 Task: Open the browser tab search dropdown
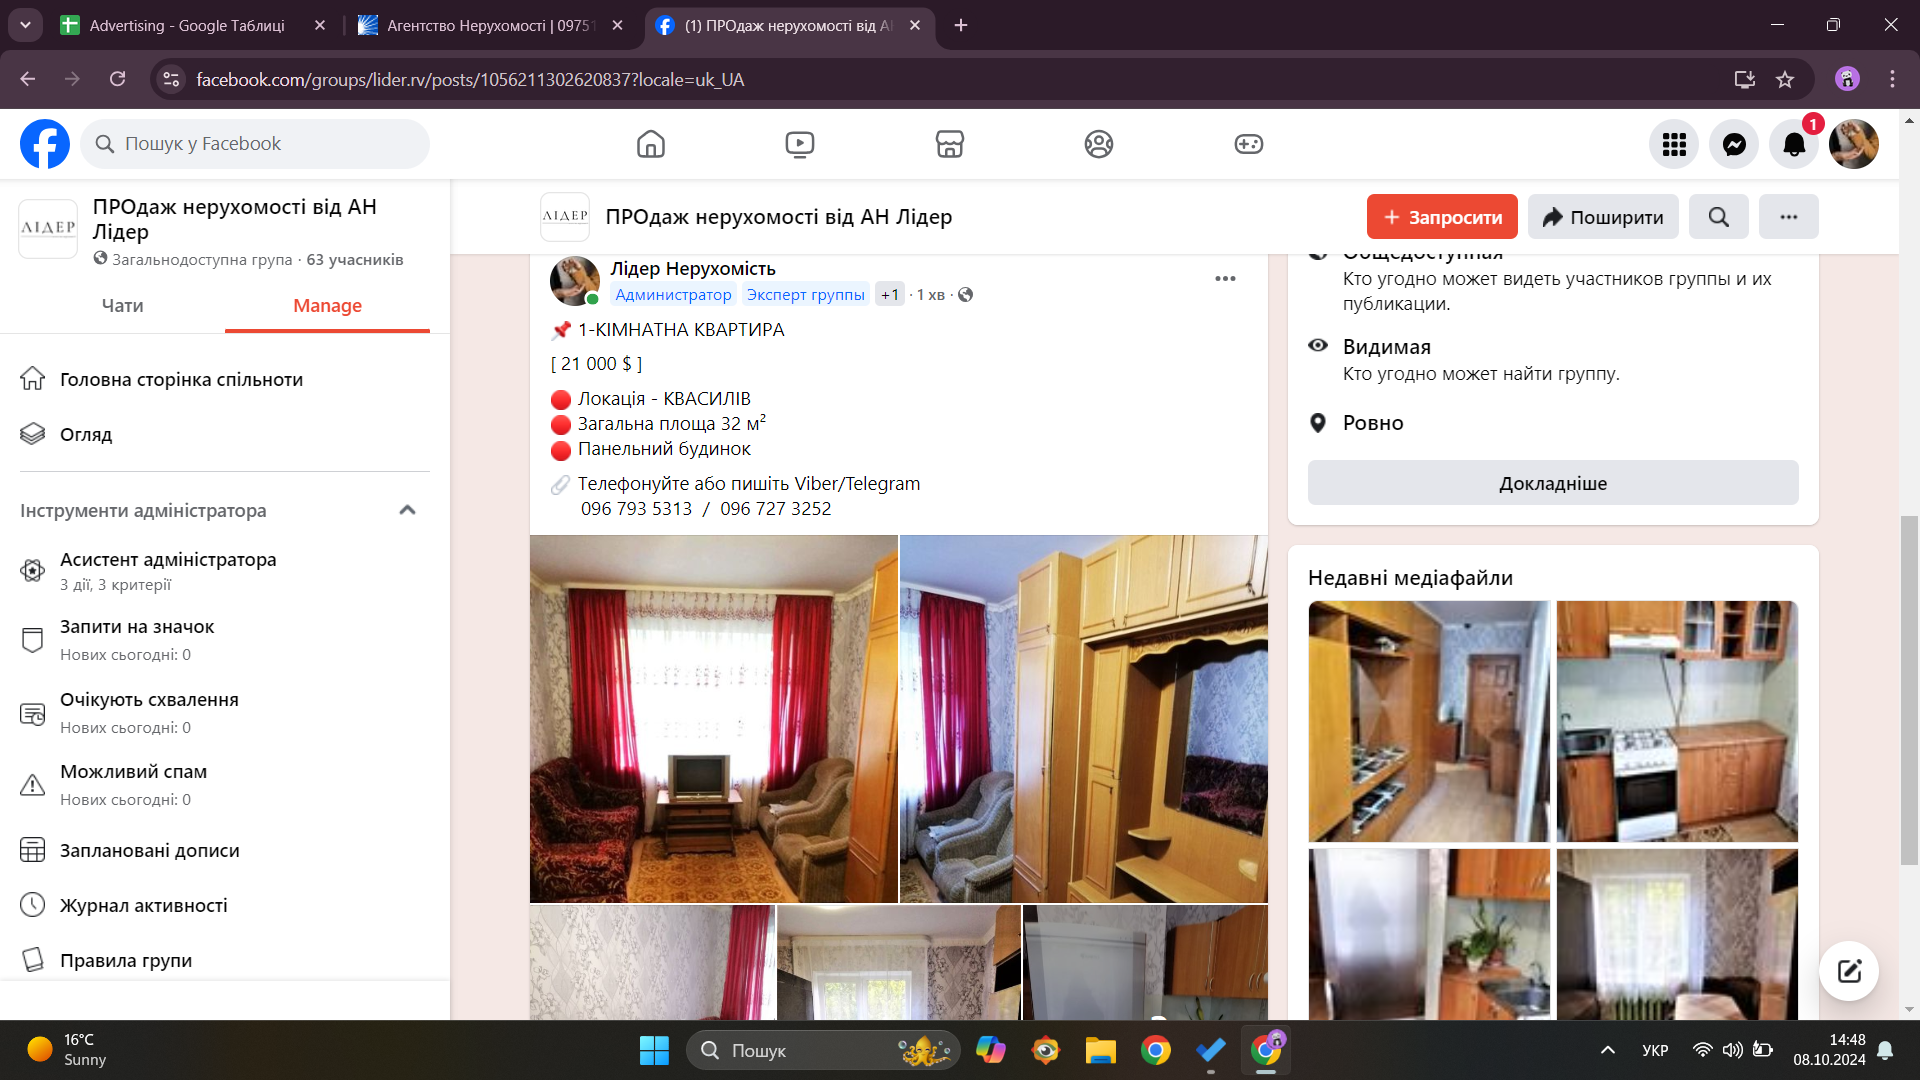click(x=25, y=25)
